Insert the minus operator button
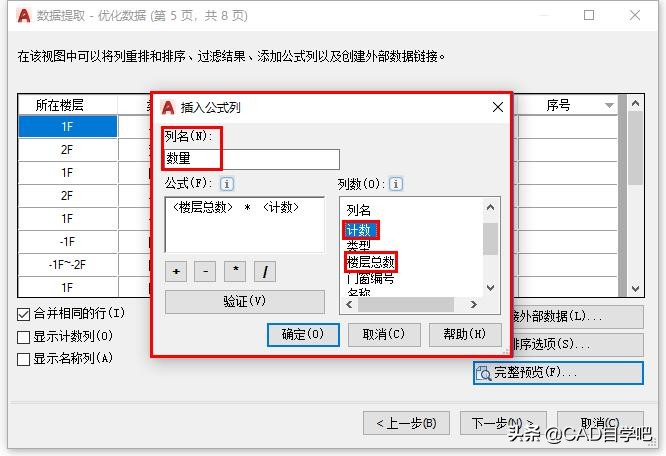This screenshot has width=666, height=456. pos(205,271)
